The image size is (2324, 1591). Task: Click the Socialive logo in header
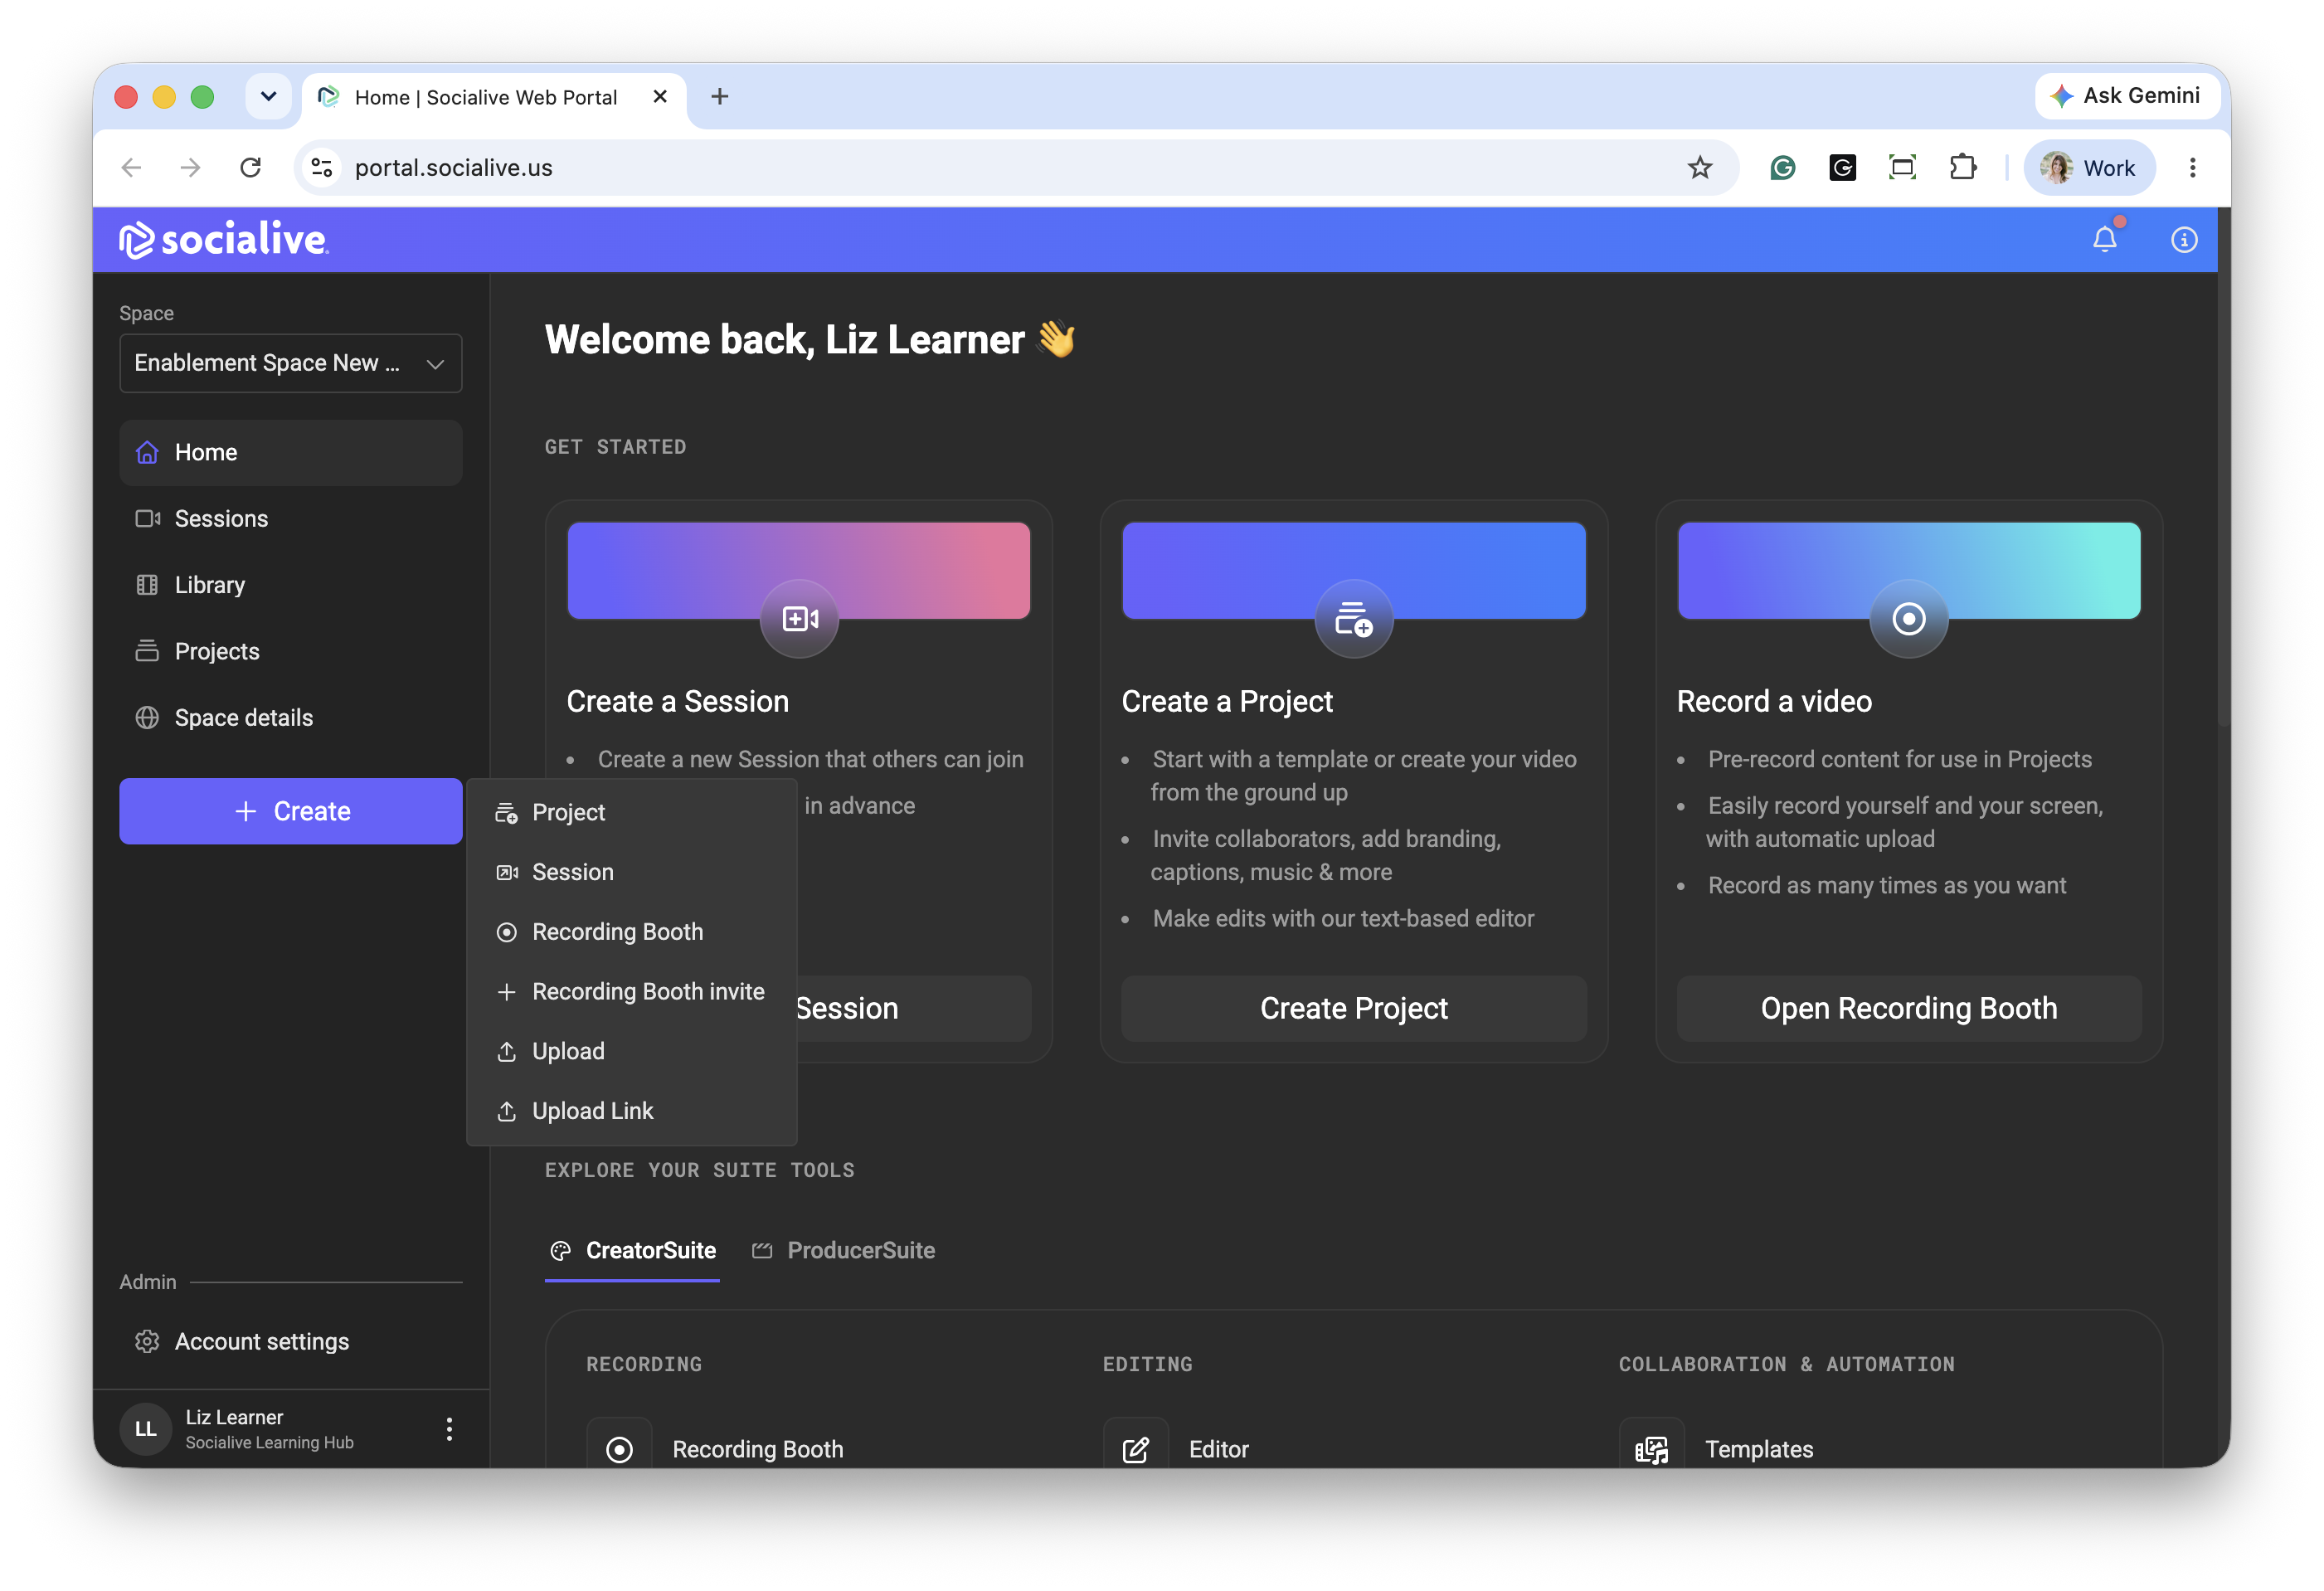click(x=223, y=240)
